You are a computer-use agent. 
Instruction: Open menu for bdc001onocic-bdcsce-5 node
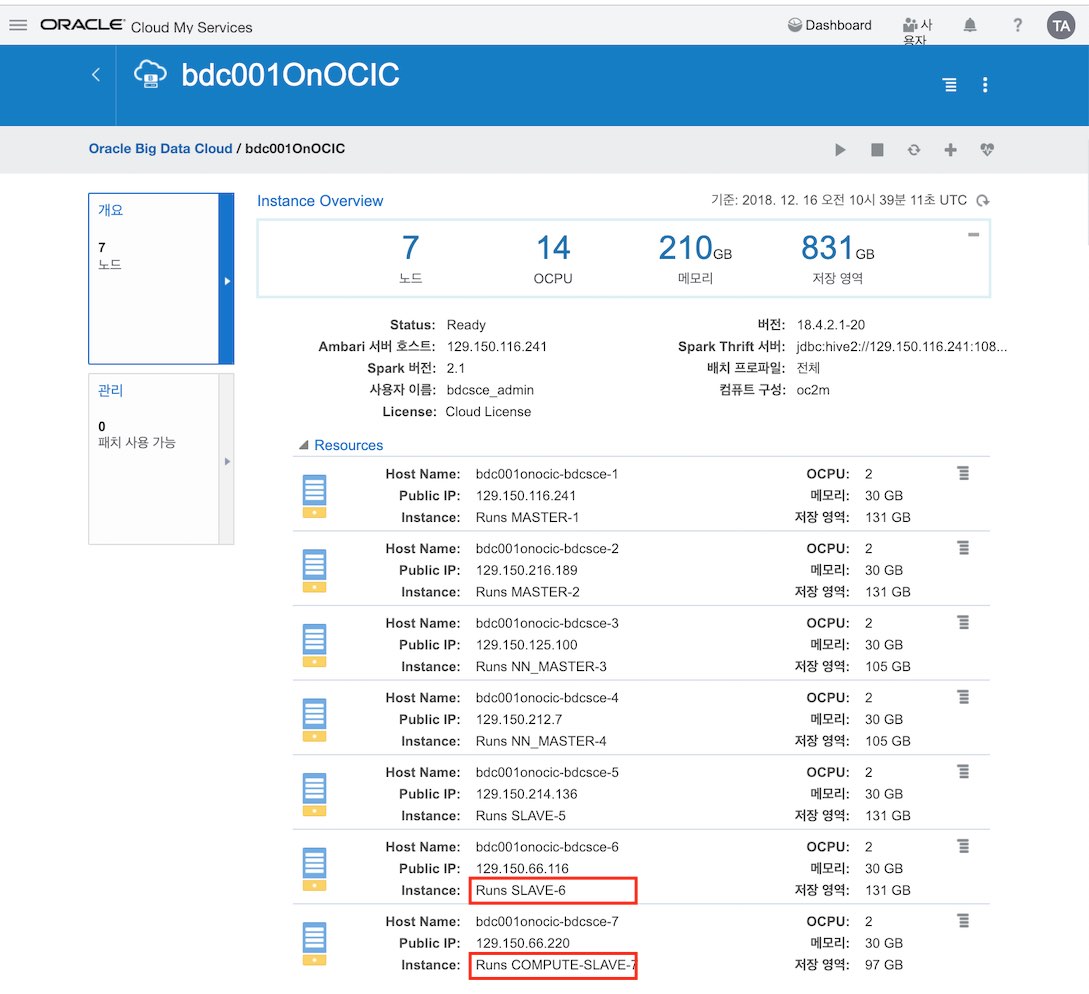(x=963, y=771)
